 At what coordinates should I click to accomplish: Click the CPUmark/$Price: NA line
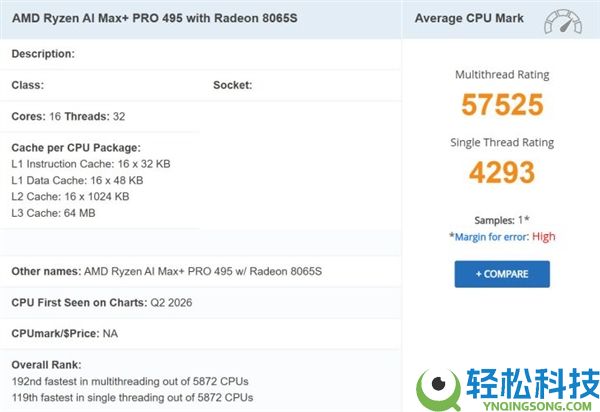pos(65,334)
